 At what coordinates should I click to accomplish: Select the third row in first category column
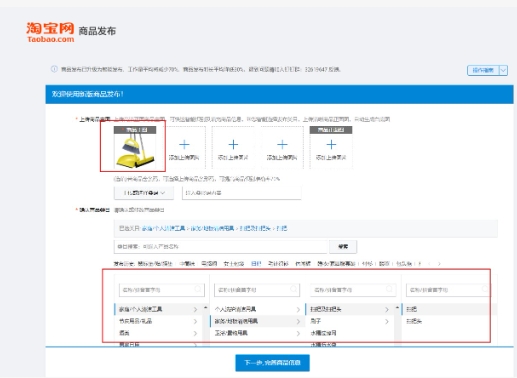click(x=158, y=333)
